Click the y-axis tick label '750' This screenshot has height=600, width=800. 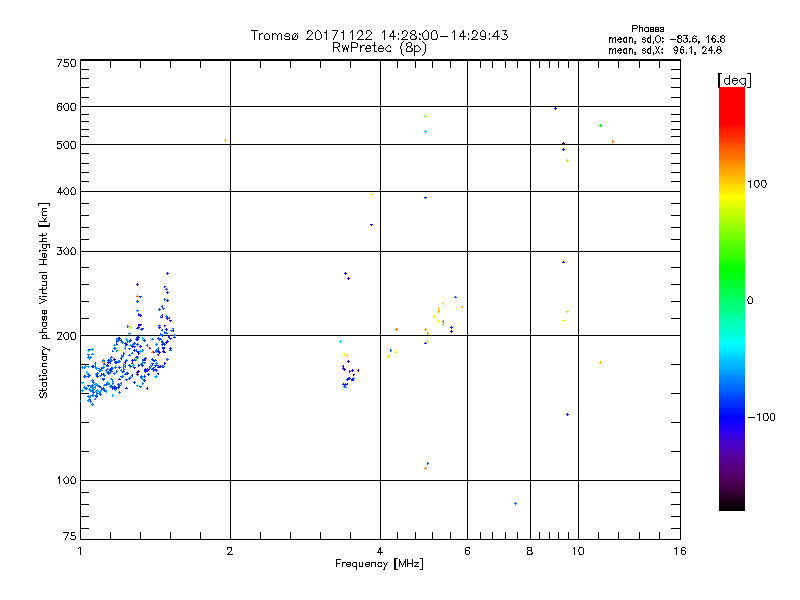point(66,63)
